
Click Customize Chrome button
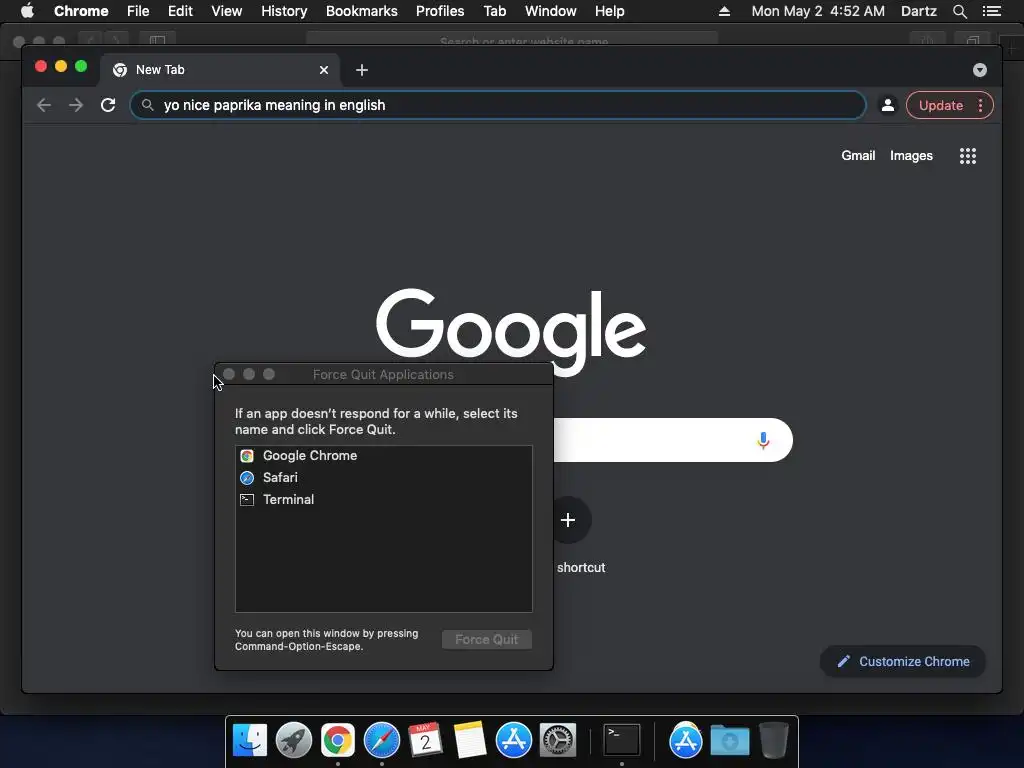903,662
